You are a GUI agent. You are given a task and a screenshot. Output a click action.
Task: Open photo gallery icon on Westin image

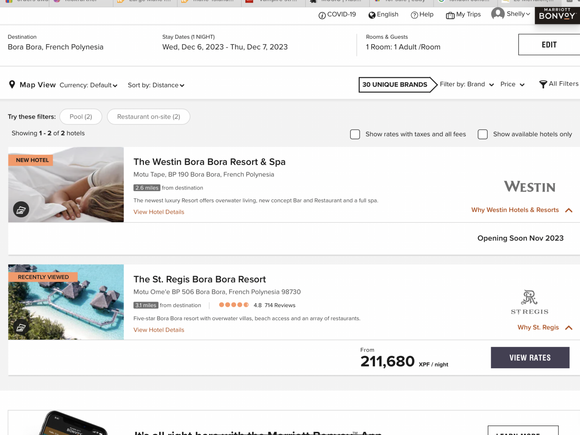[x=21, y=209]
